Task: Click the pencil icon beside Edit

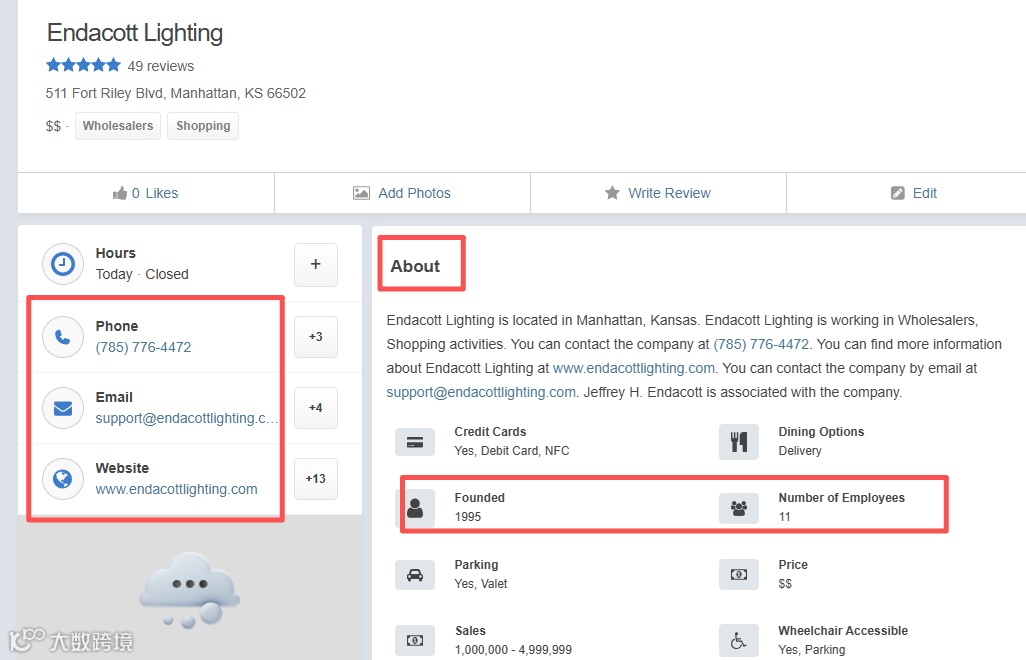Action: tap(898, 193)
